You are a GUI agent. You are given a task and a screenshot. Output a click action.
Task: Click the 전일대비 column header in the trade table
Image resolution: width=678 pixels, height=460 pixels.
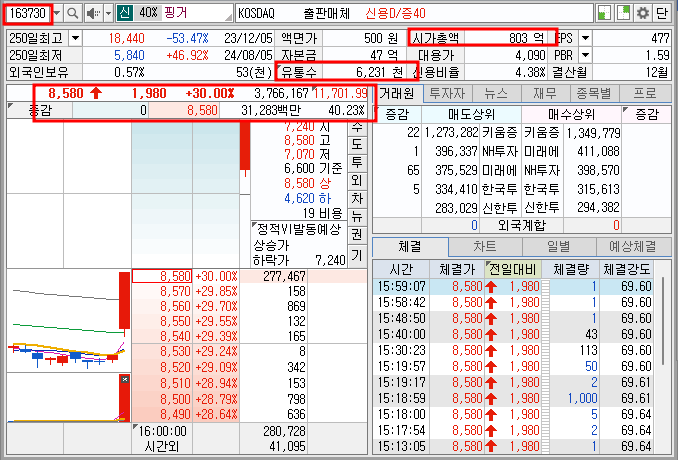coord(512,270)
